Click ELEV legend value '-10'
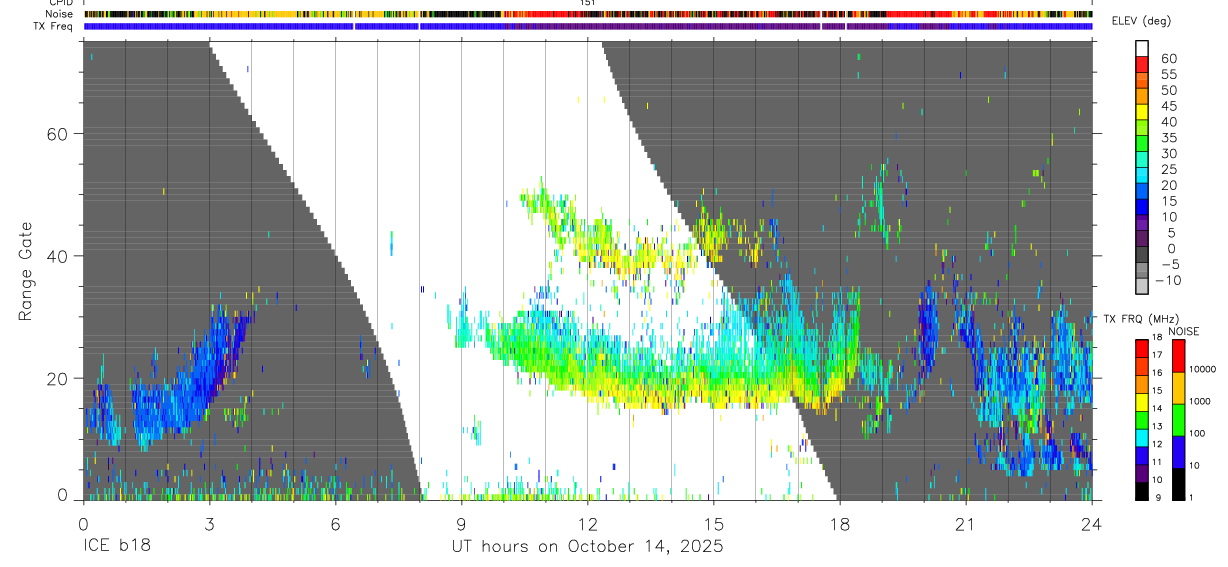Viewport: 1228px width, 567px height. (x=1167, y=280)
